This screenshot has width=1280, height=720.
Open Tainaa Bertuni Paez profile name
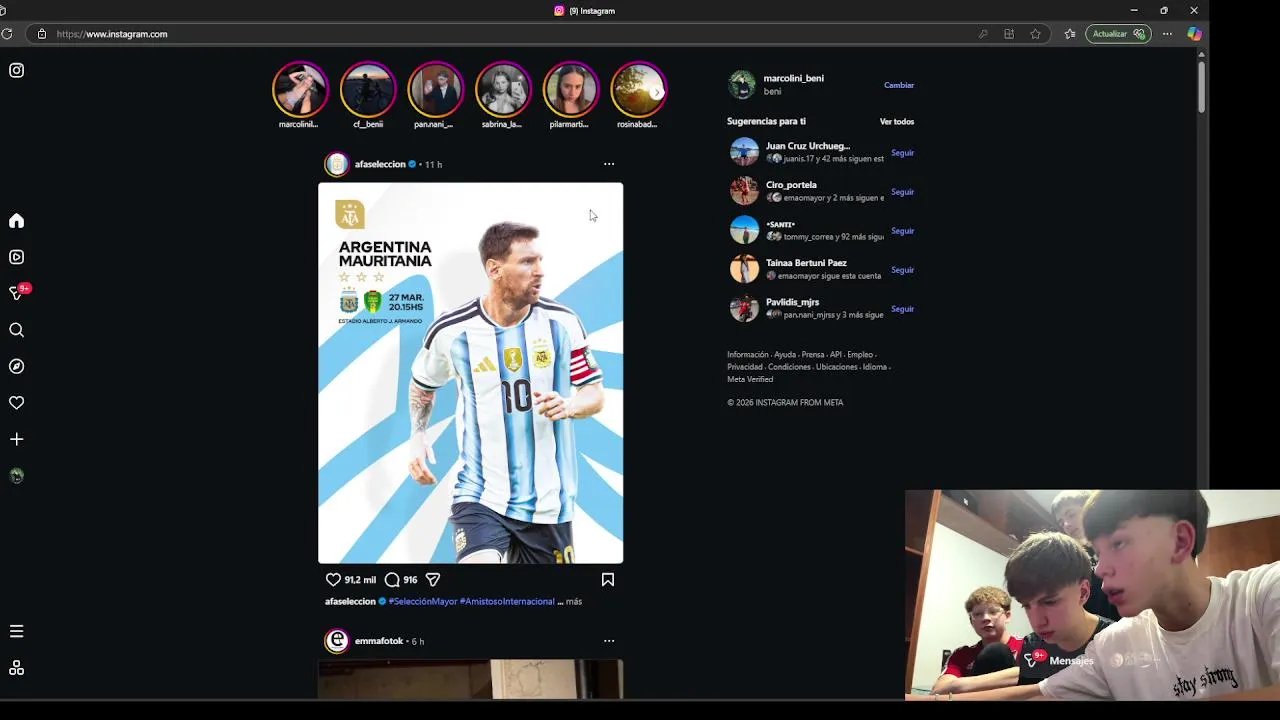click(806, 263)
